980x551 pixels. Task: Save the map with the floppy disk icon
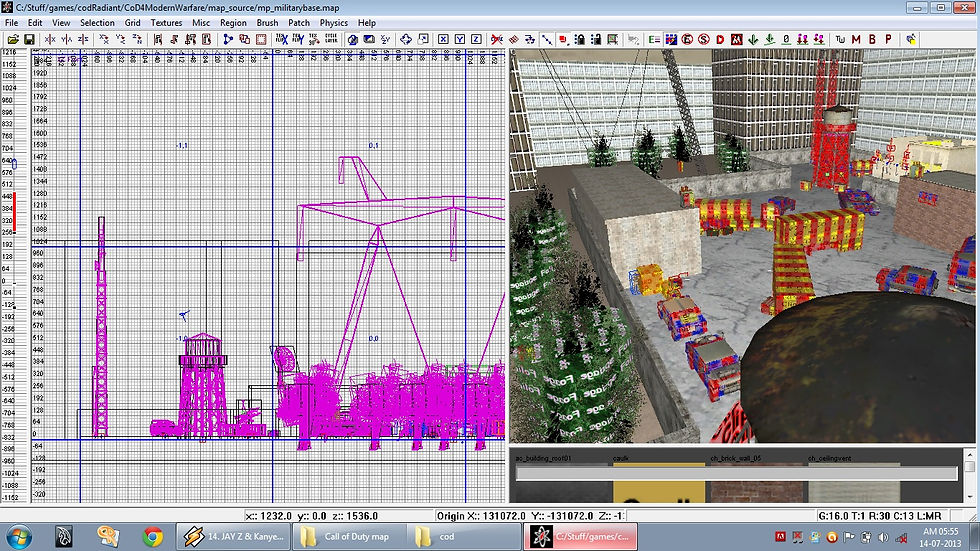29,39
